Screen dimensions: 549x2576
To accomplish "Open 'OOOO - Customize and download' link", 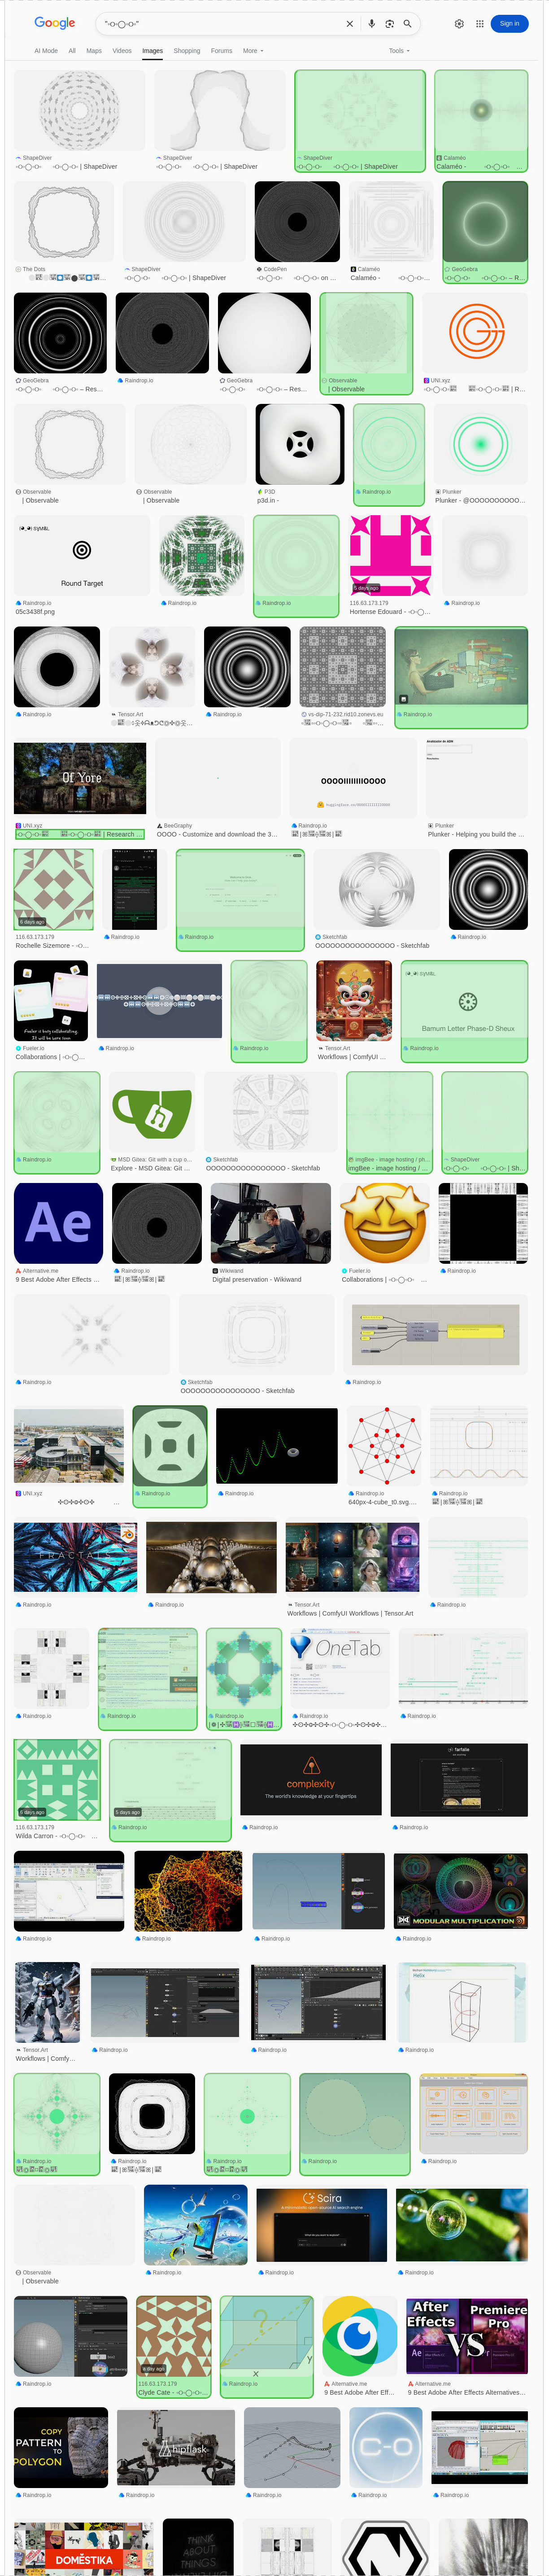I will tap(217, 834).
